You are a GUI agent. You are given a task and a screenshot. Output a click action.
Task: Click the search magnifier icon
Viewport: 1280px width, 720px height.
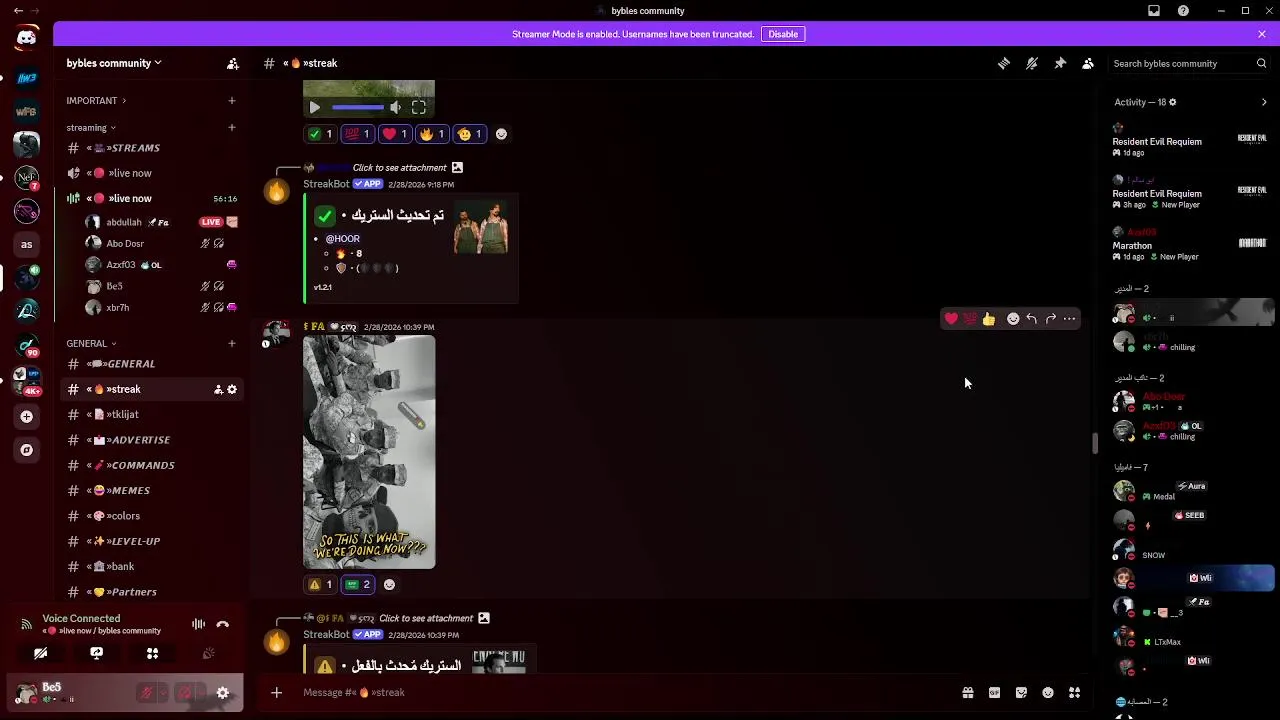click(1261, 63)
